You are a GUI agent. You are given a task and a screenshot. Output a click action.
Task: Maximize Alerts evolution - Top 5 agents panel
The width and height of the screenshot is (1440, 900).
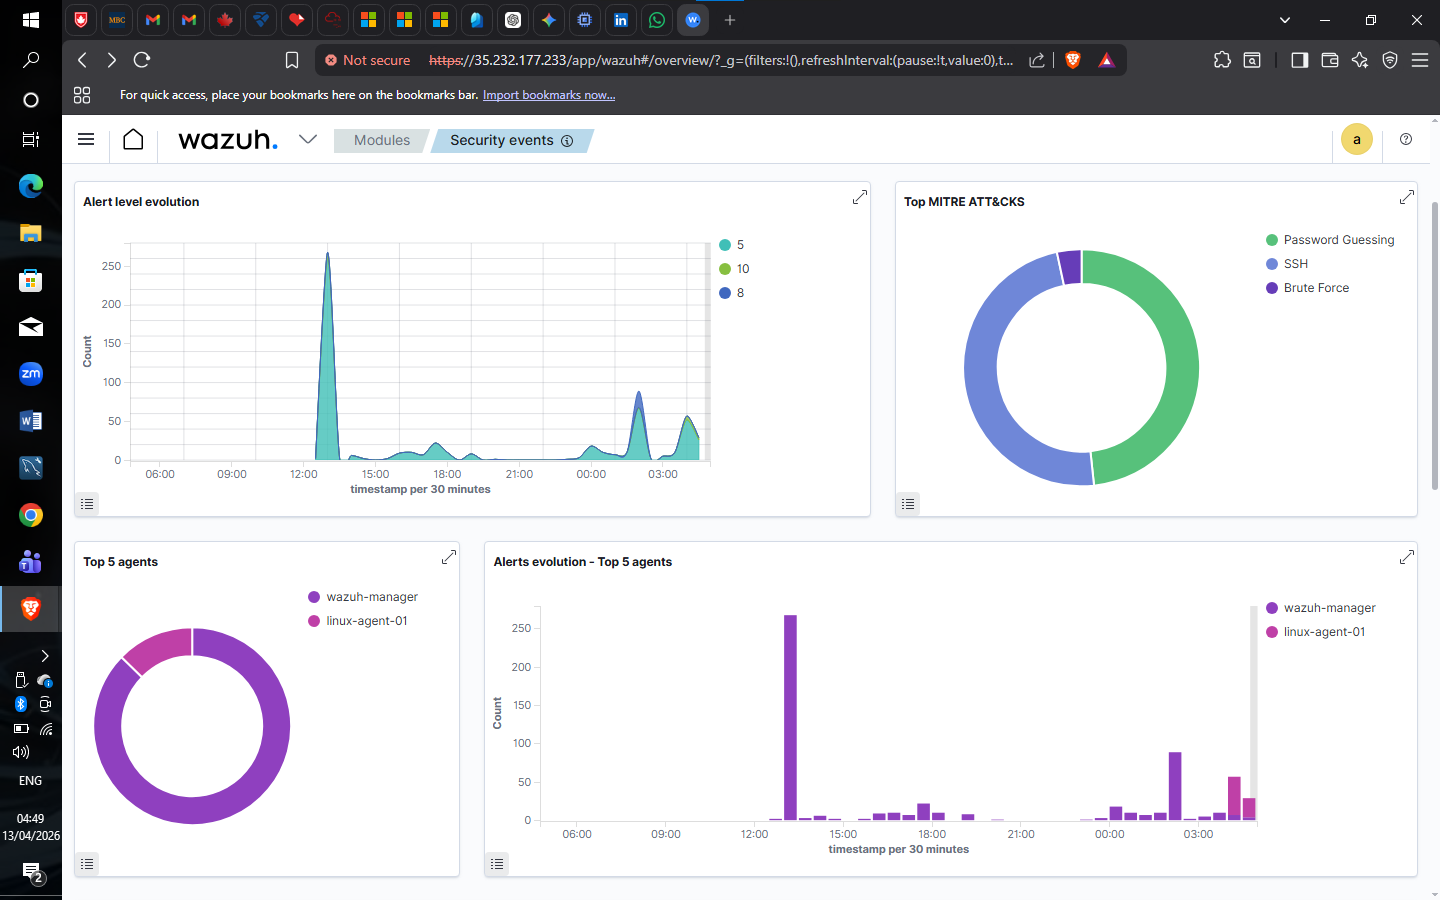point(1406,557)
